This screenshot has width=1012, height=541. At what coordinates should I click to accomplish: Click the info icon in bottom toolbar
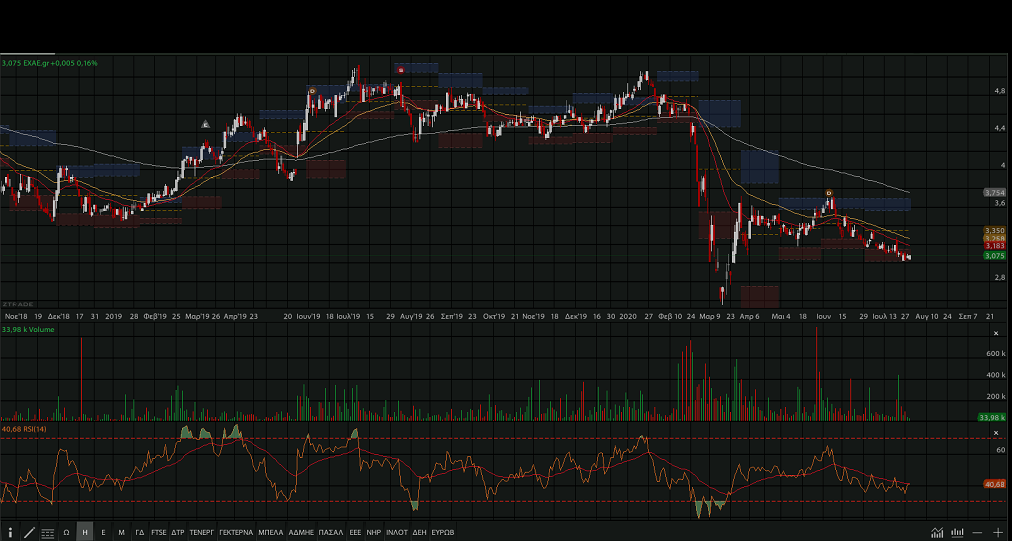point(10,532)
